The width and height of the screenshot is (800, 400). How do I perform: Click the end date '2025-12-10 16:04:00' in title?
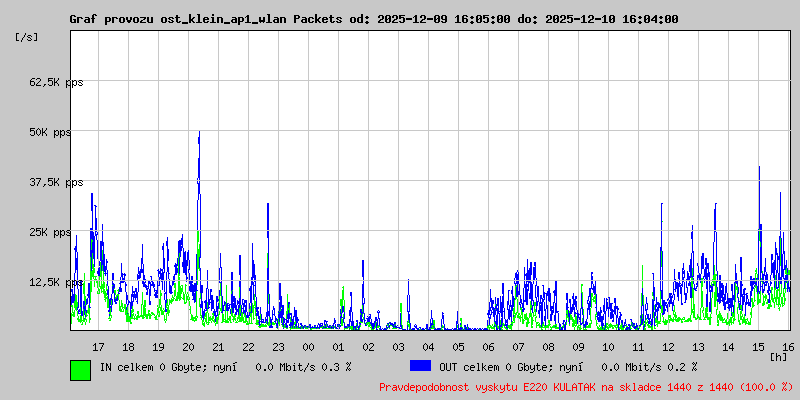612,19
